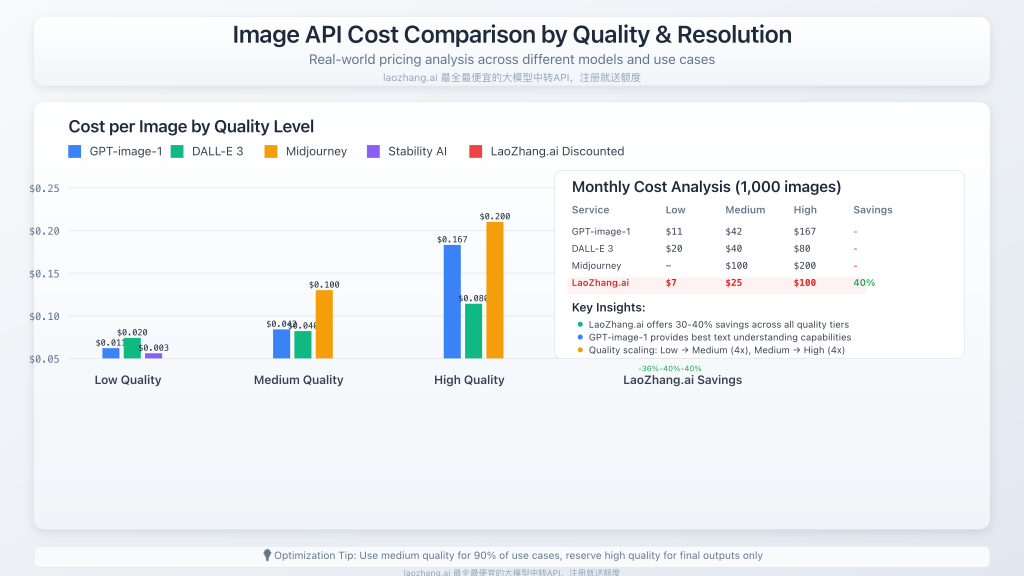Click the High column header in the table
Viewport: 1024px width, 576px height.
click(805, 210)
